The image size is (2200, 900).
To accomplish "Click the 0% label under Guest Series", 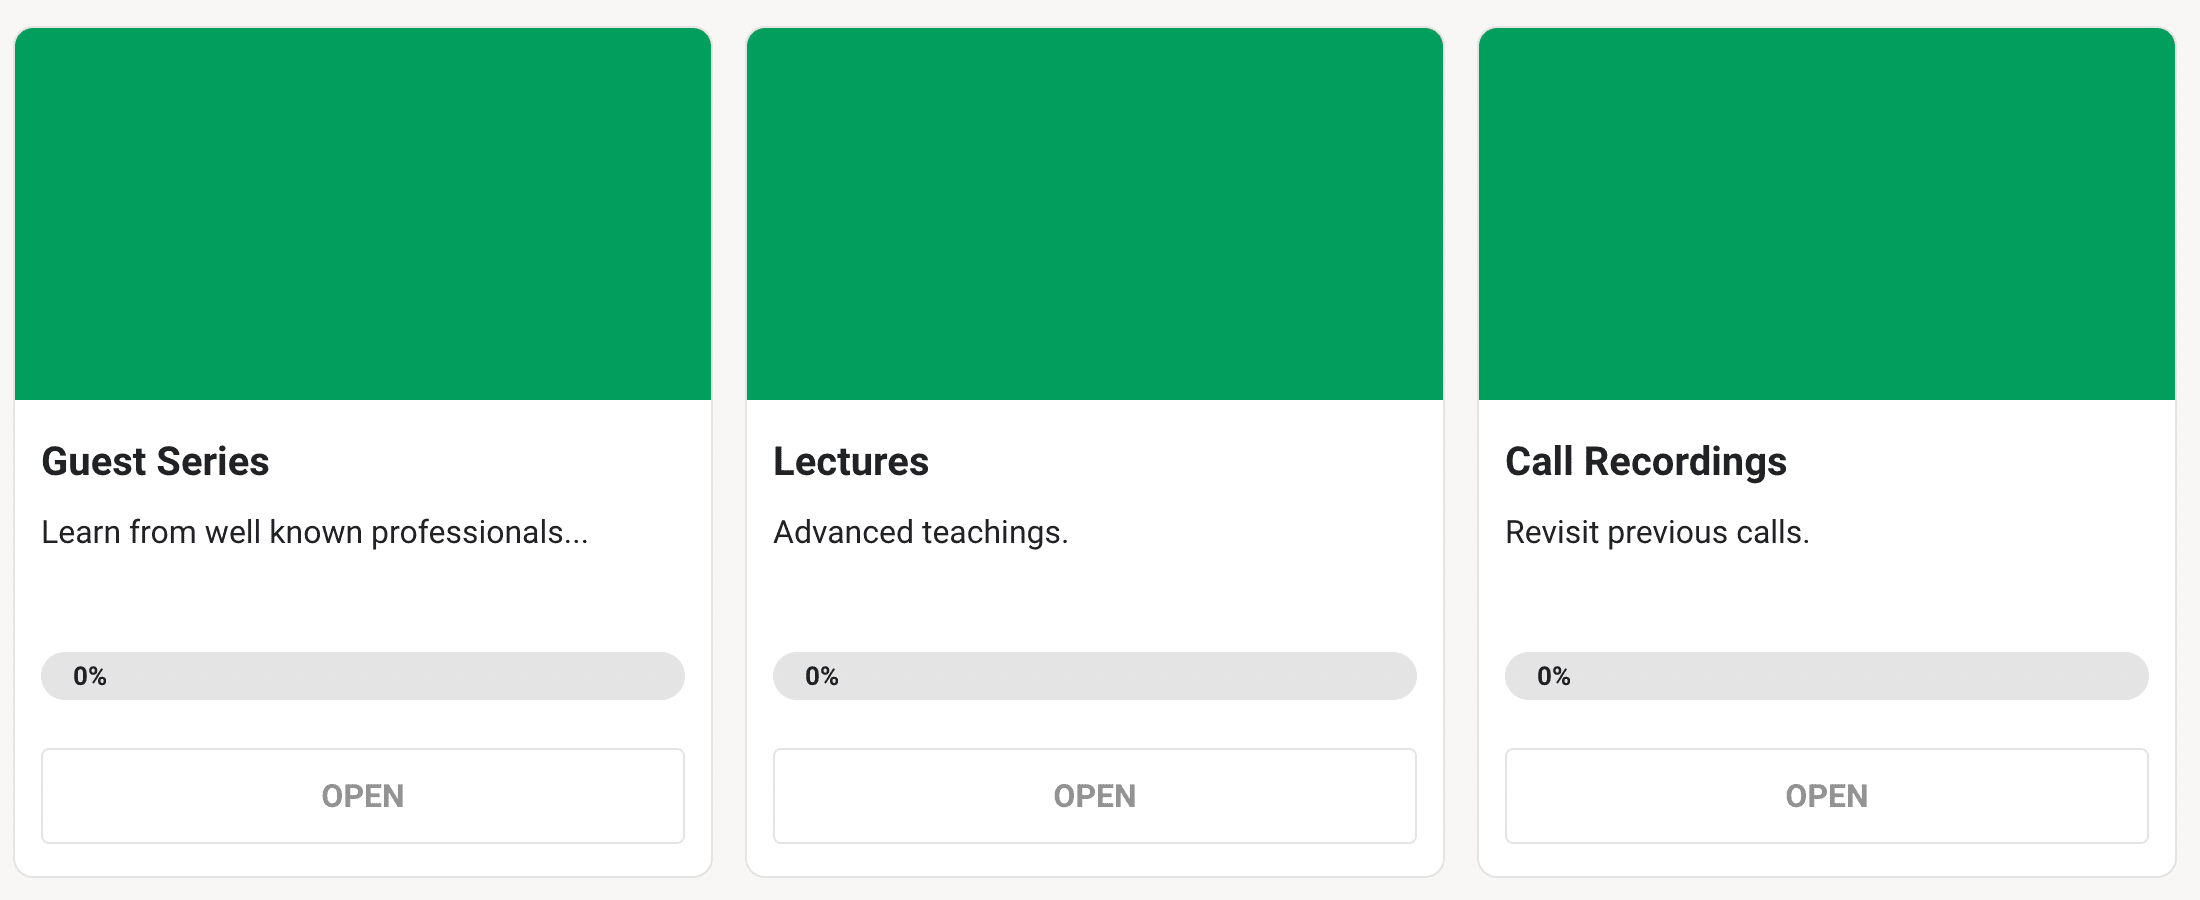I will click(x=90, y=677).
